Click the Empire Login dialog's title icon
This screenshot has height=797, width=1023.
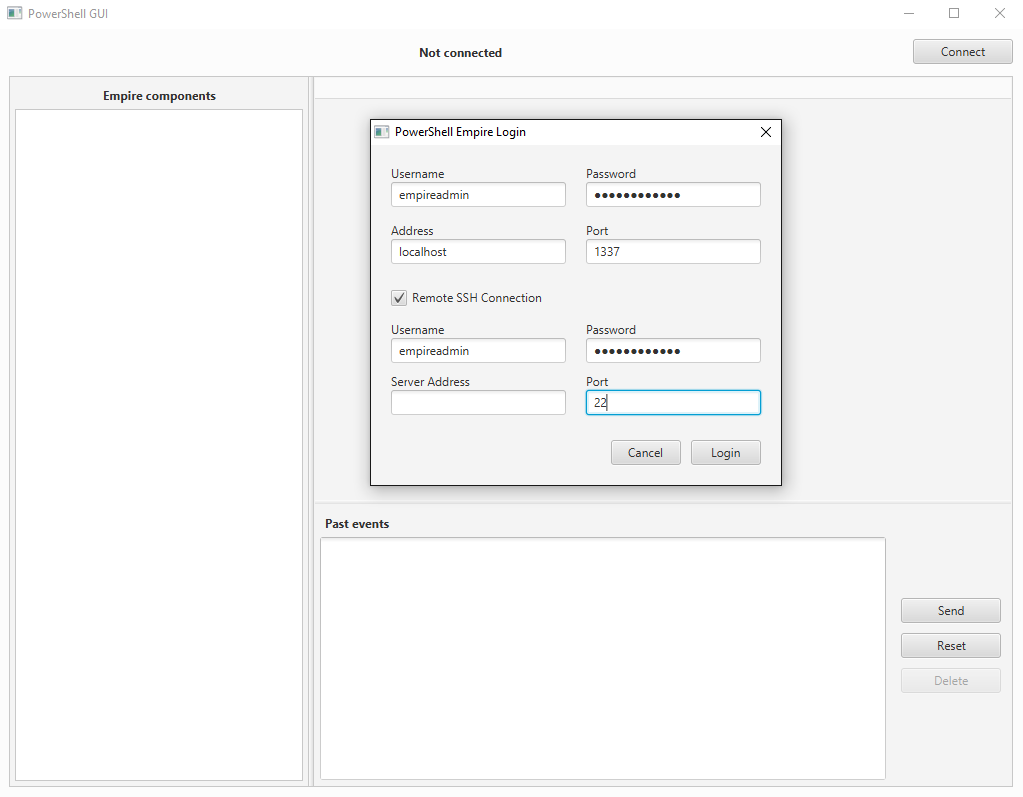(382, 132)
